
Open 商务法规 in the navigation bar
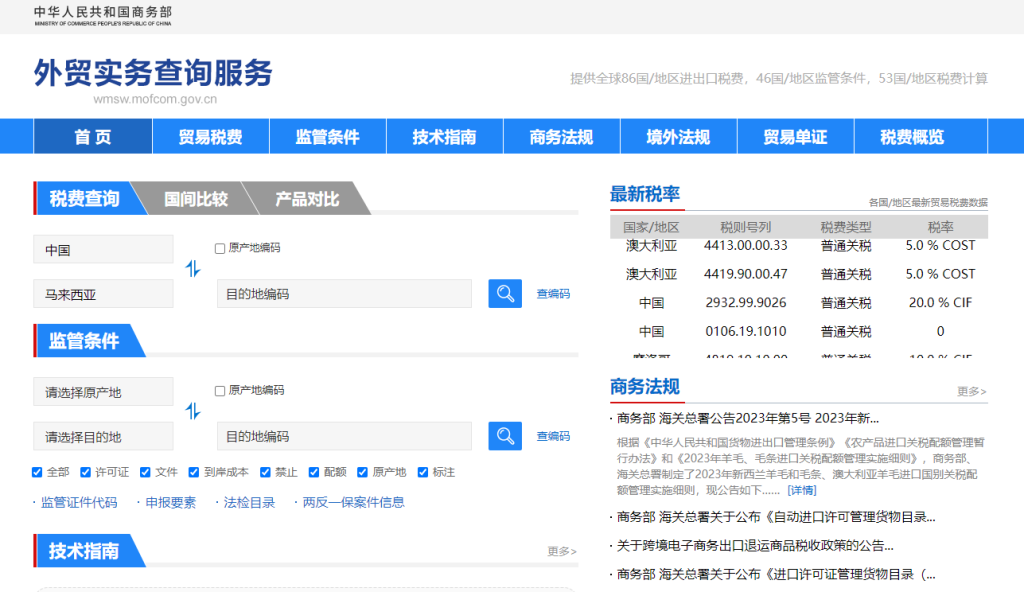tap(561, 137)
